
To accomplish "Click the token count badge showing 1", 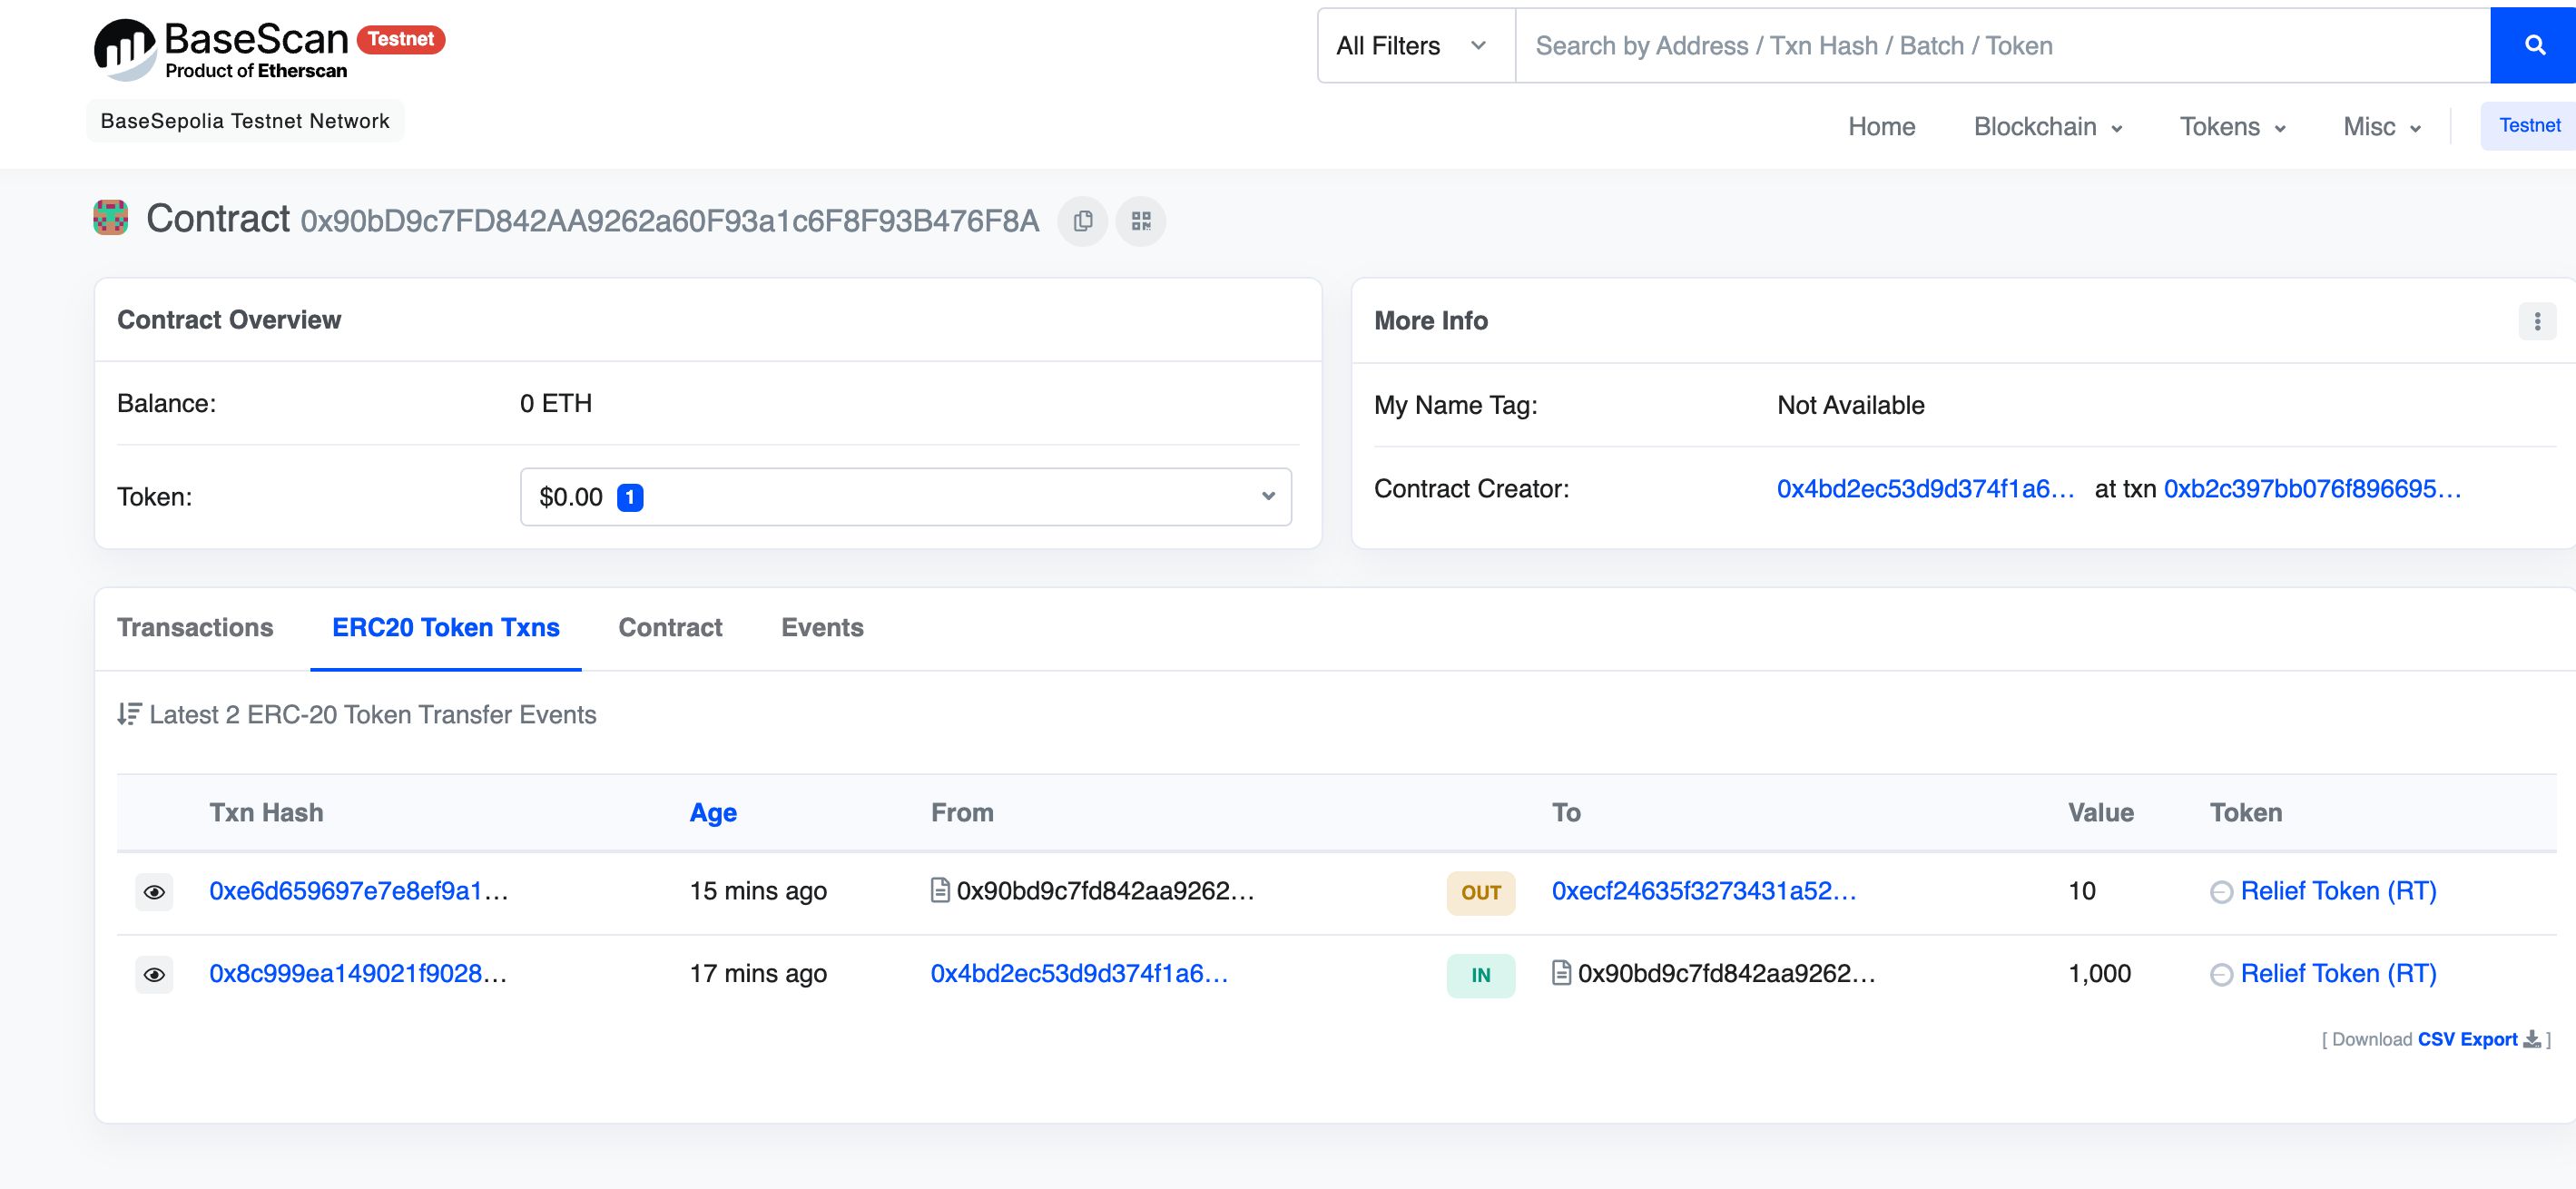I will 630,497.
